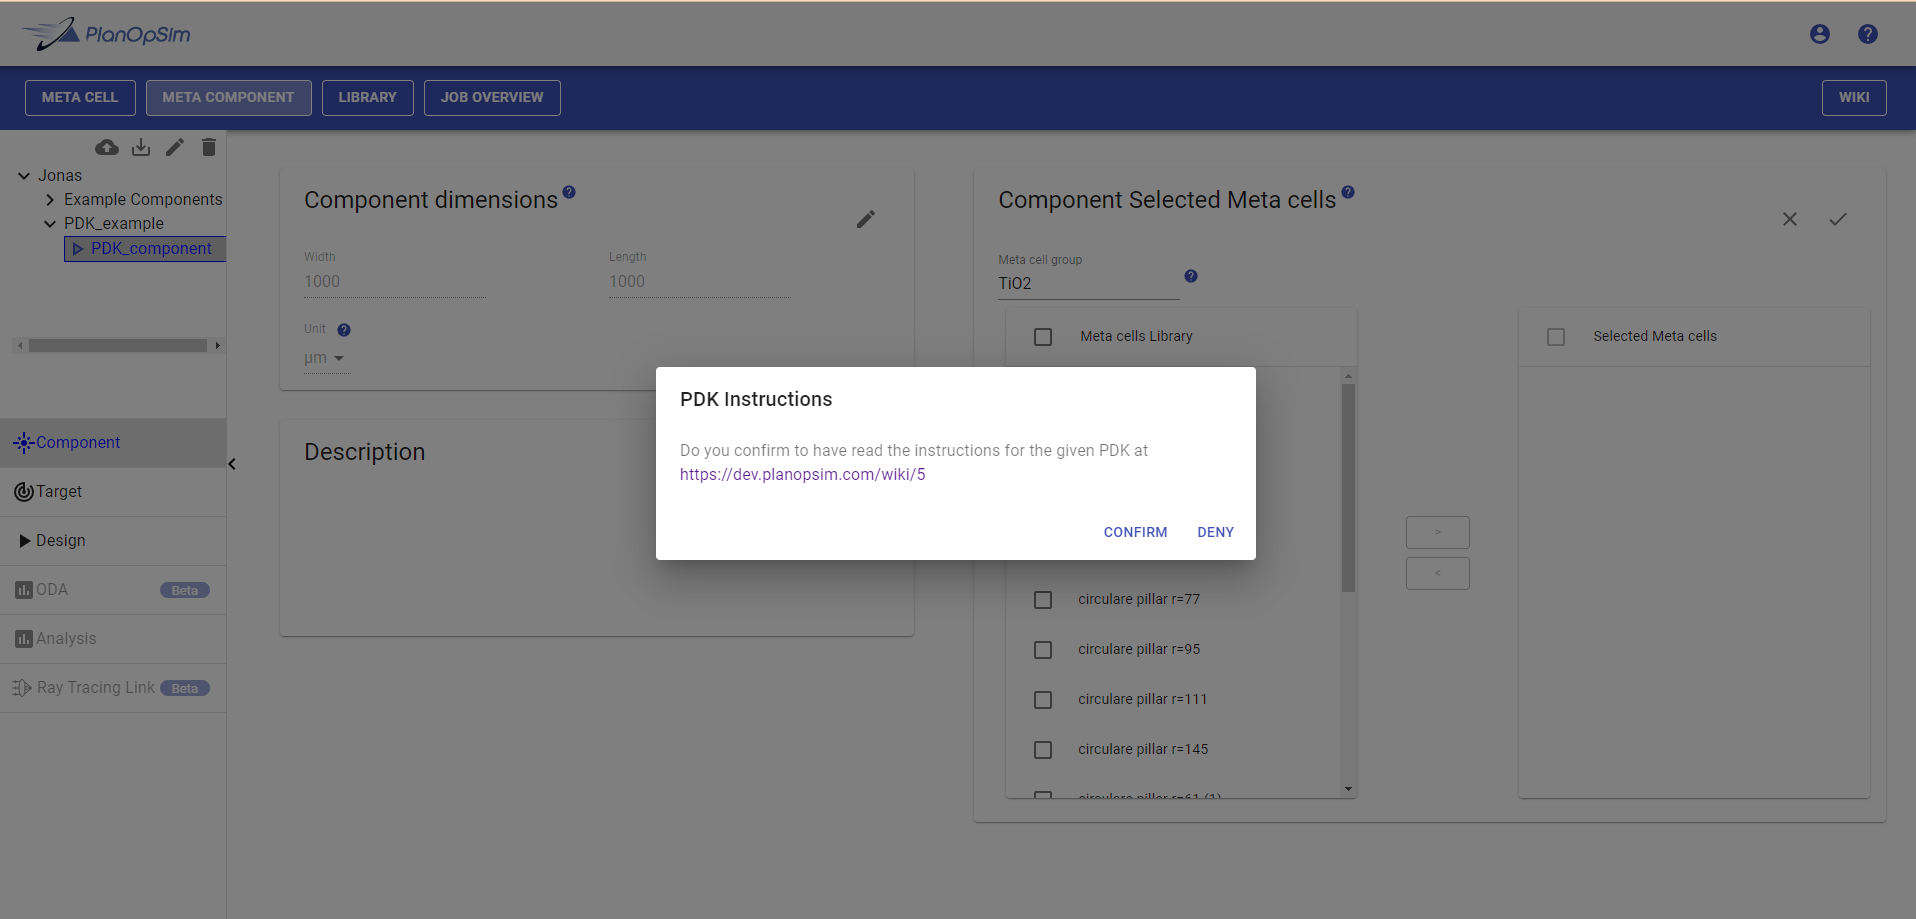1916x919 pixels.
Task: Open the Unit µm dropdown
Action: pyautogui.click(x=326, y=358)
